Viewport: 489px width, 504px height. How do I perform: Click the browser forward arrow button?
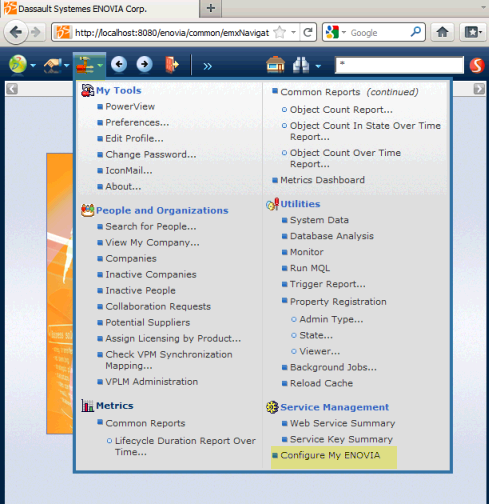click(x=36, y=32)
